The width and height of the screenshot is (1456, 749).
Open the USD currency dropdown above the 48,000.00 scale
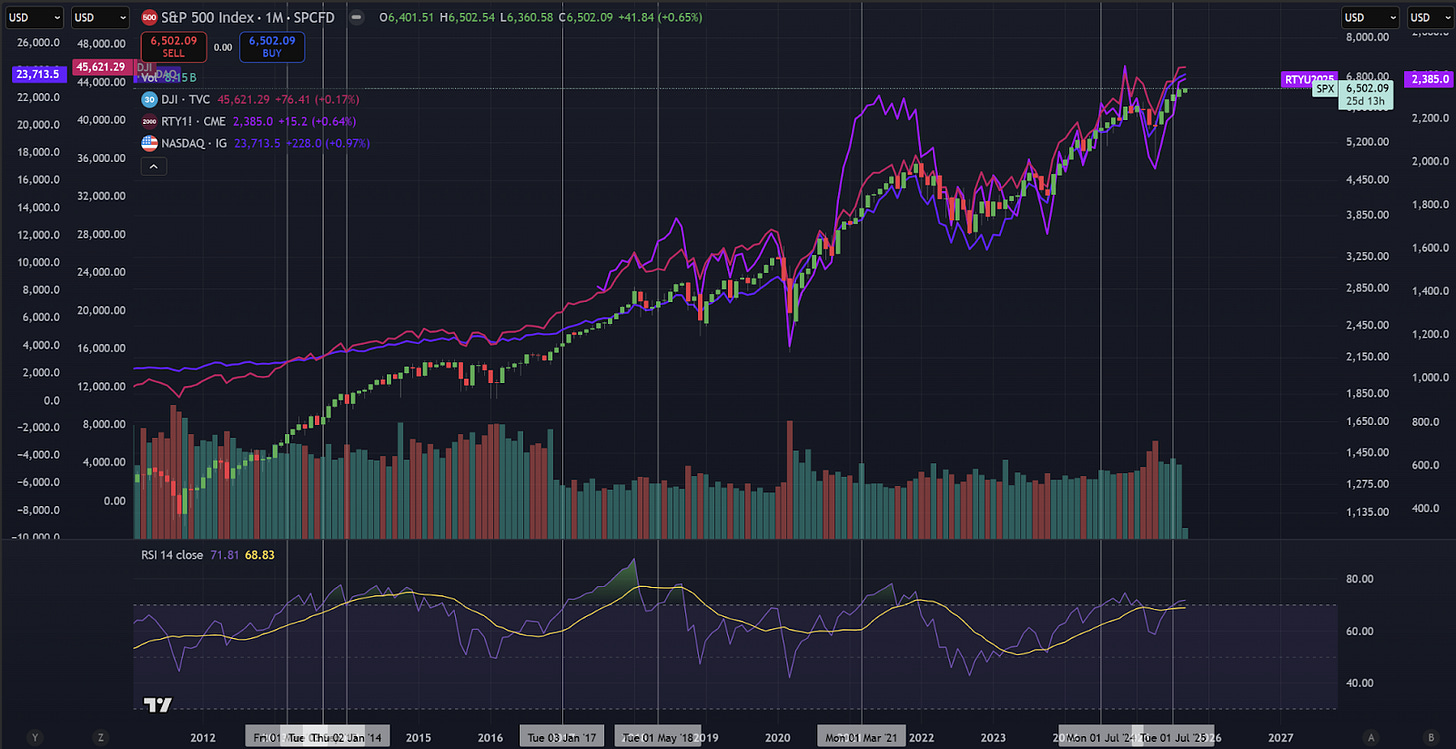(101, 17)
